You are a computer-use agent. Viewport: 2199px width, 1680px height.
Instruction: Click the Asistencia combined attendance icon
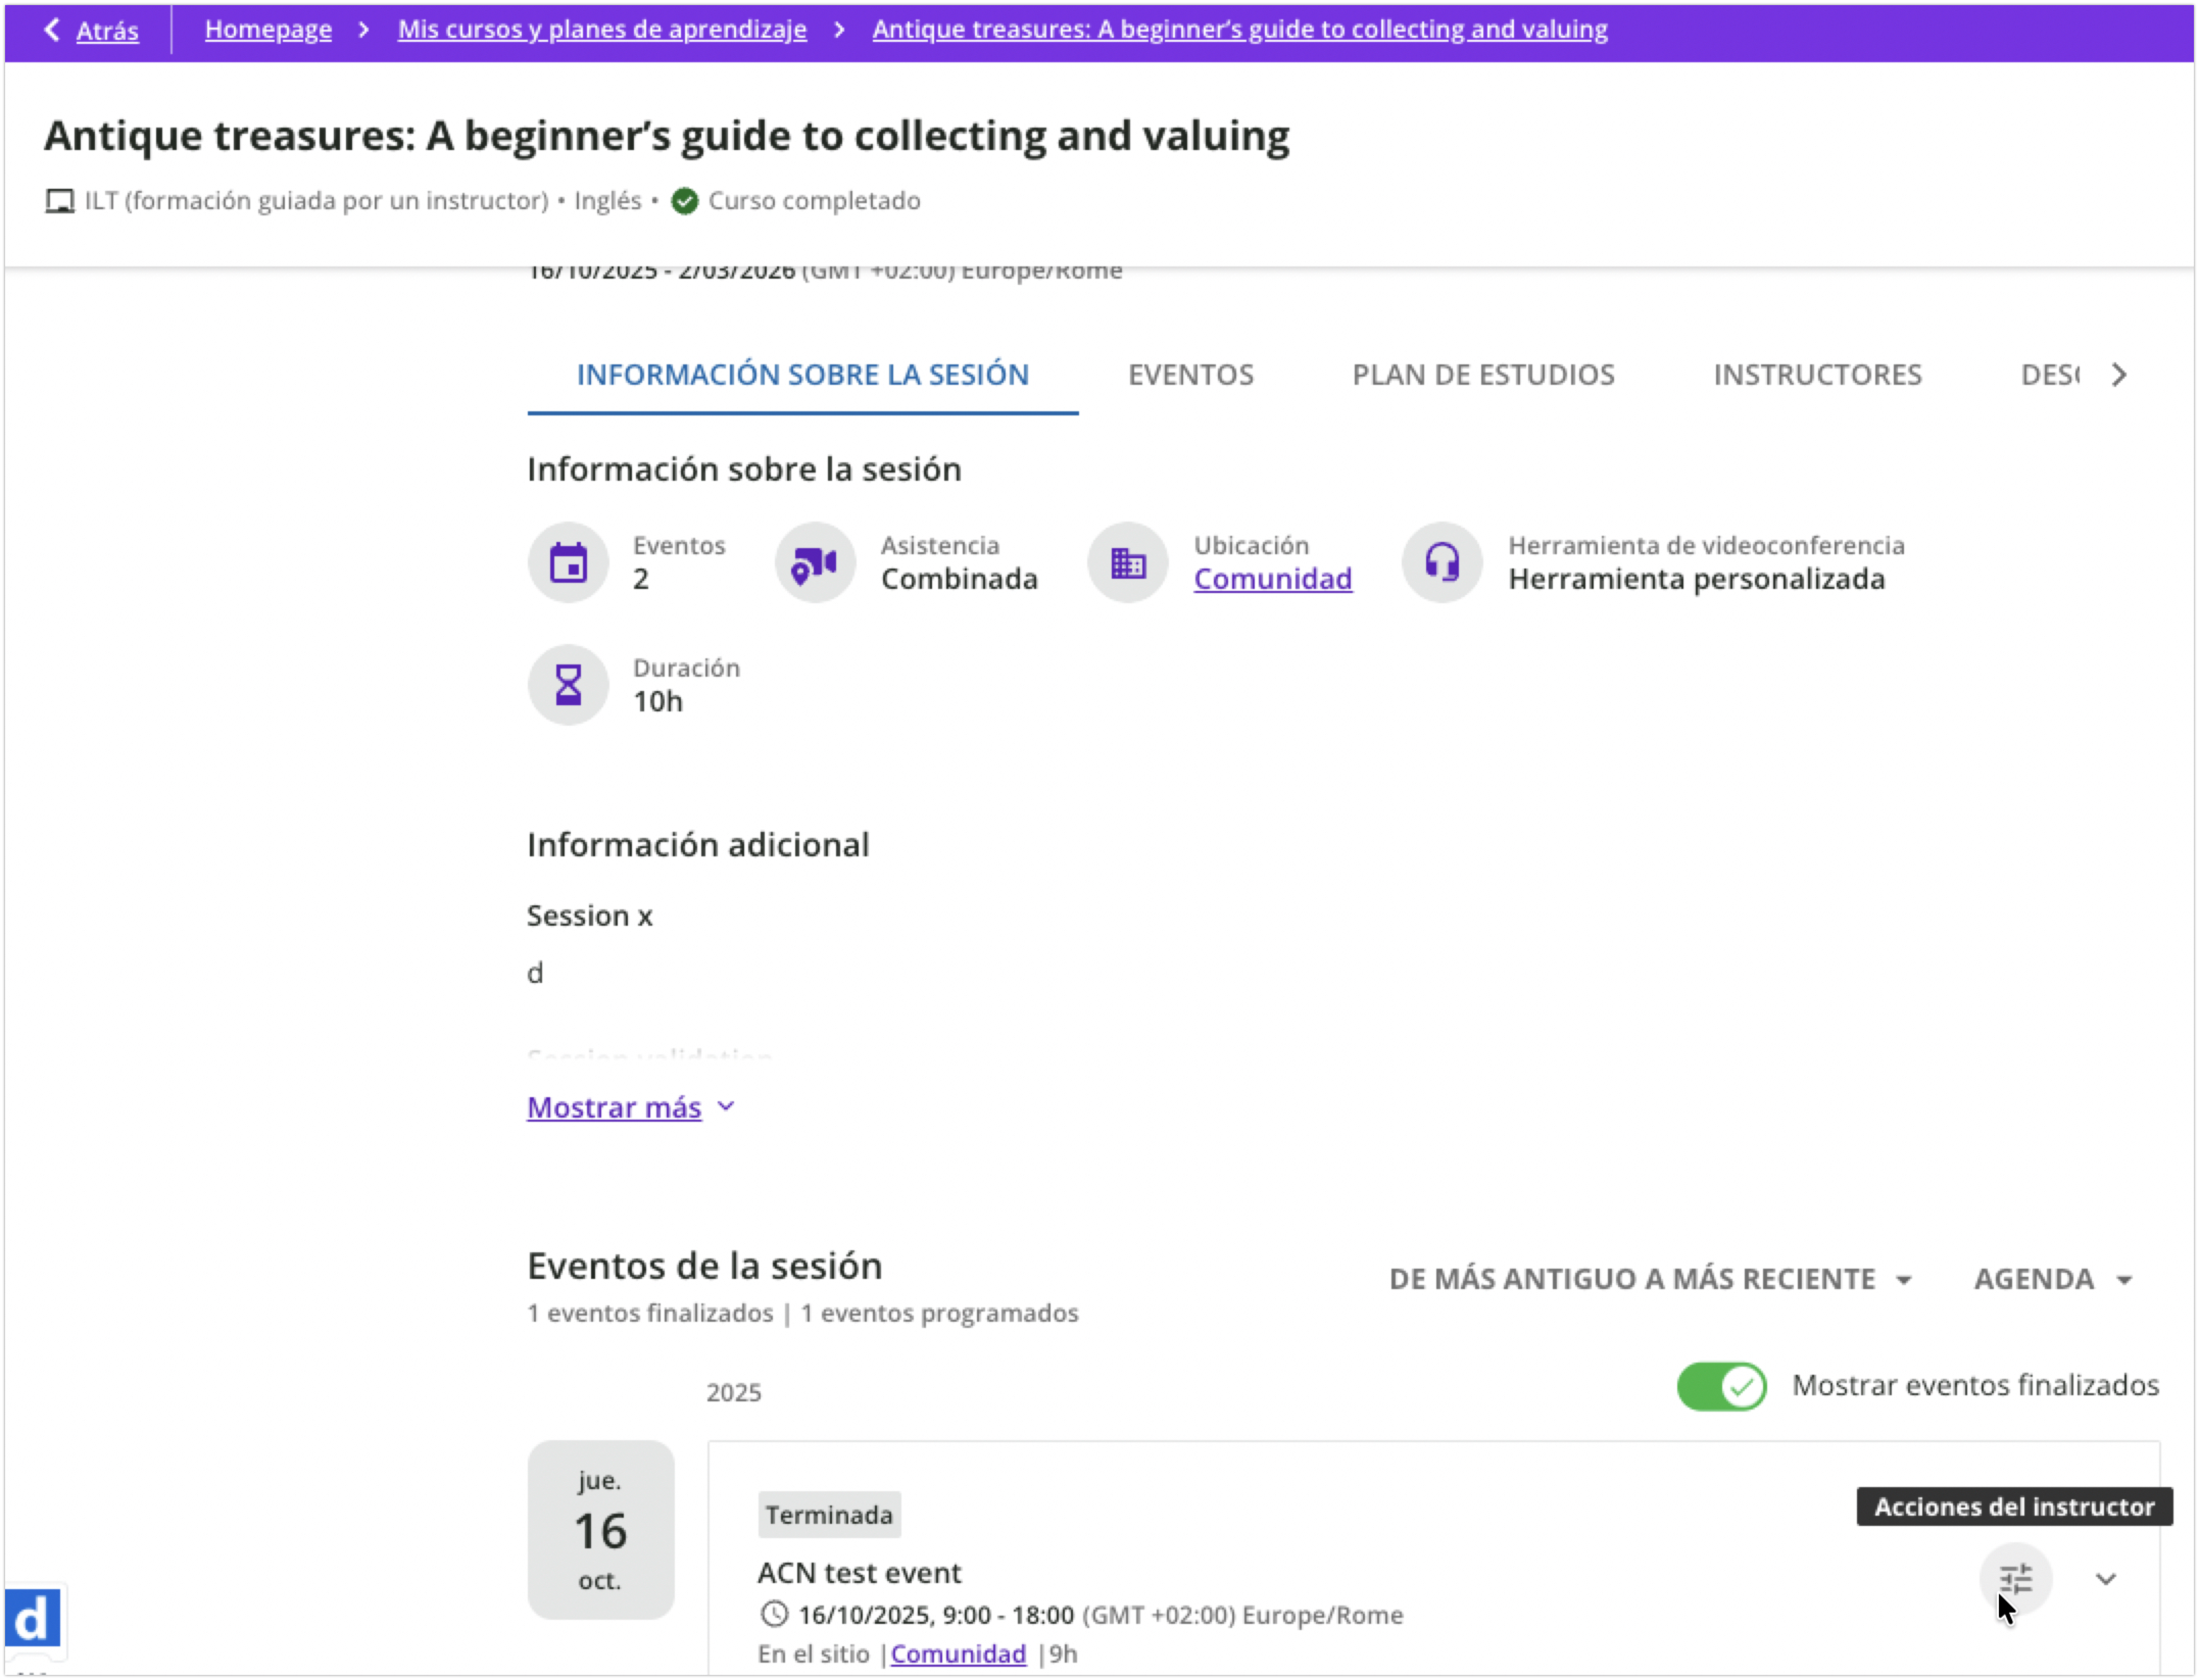[x=815, y=563]
